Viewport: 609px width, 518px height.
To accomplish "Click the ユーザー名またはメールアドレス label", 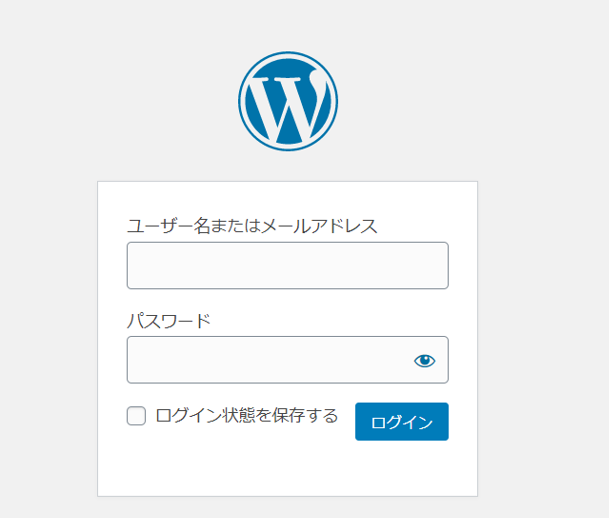I will click(252, 226).
